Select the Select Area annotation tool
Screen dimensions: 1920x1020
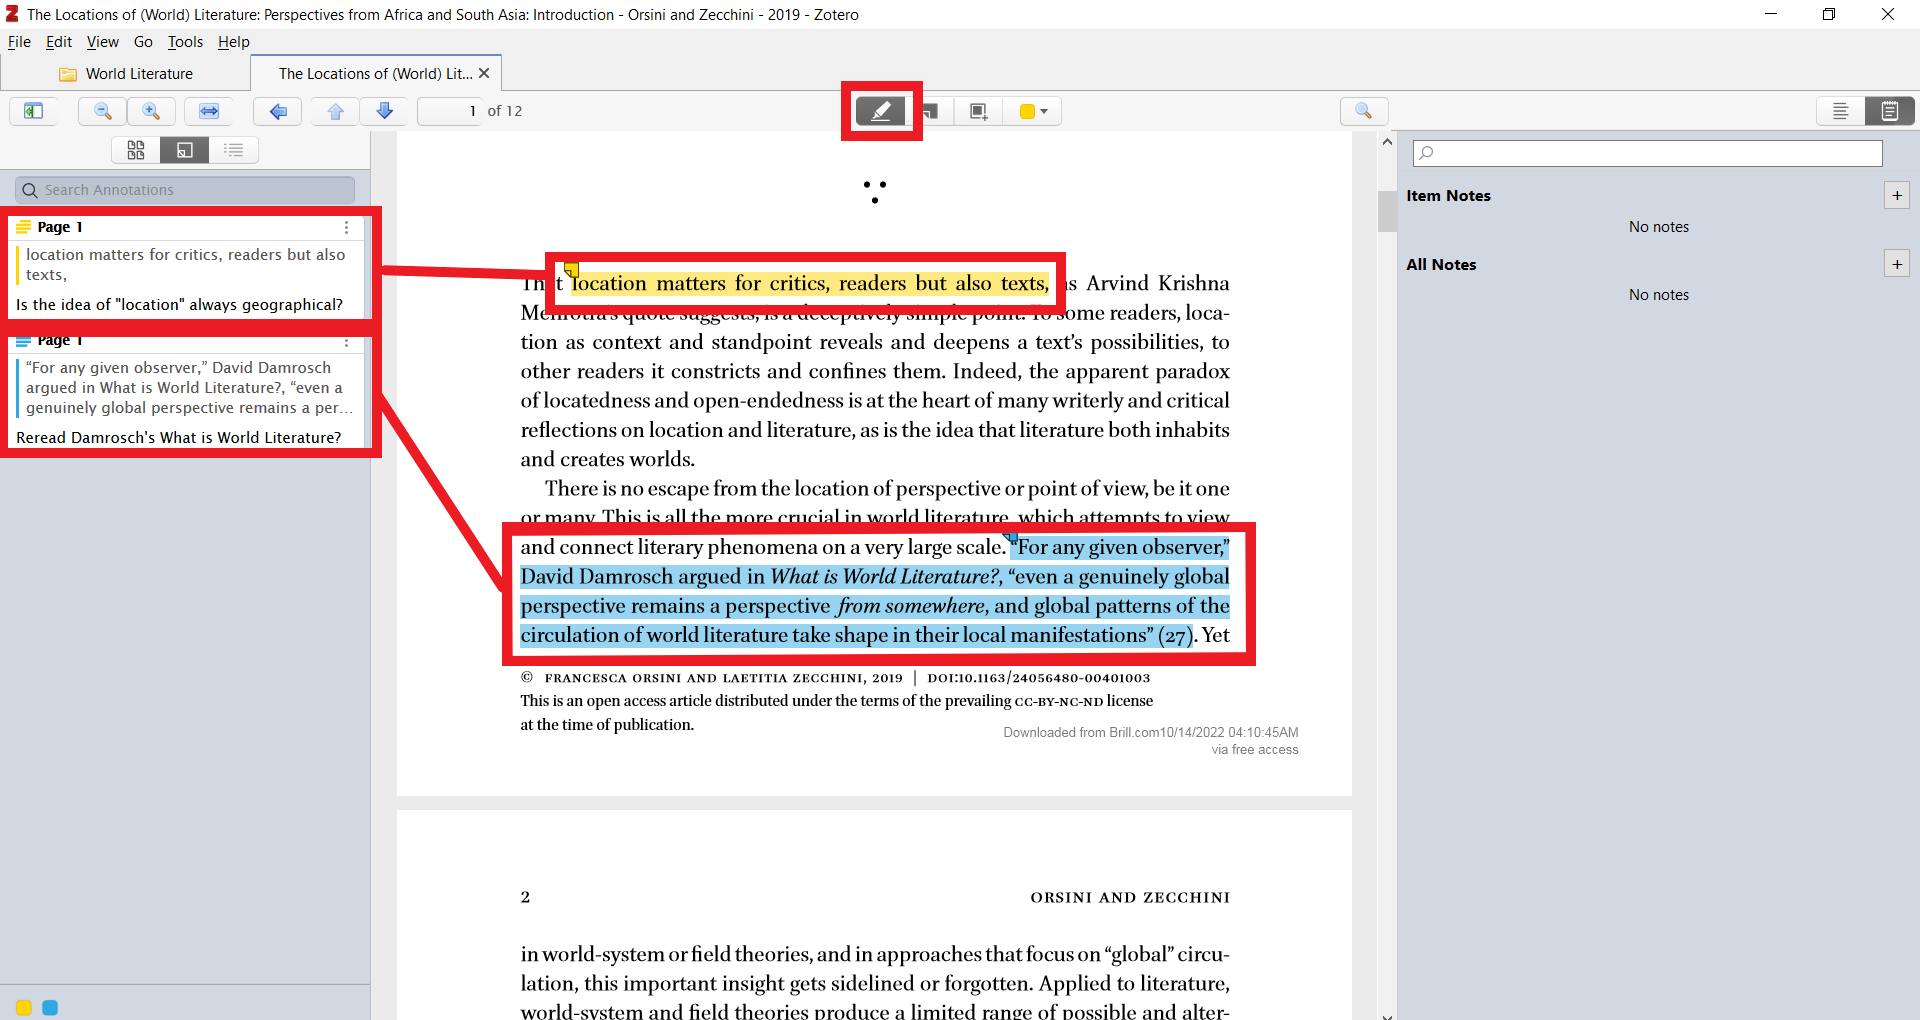tap(979, 111)
